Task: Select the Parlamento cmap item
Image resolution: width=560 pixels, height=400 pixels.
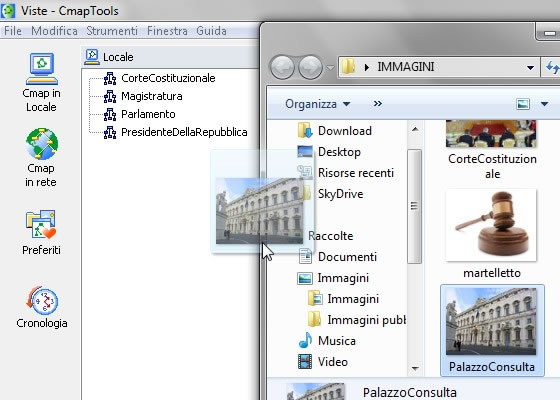Action: [x=139, y=114]
